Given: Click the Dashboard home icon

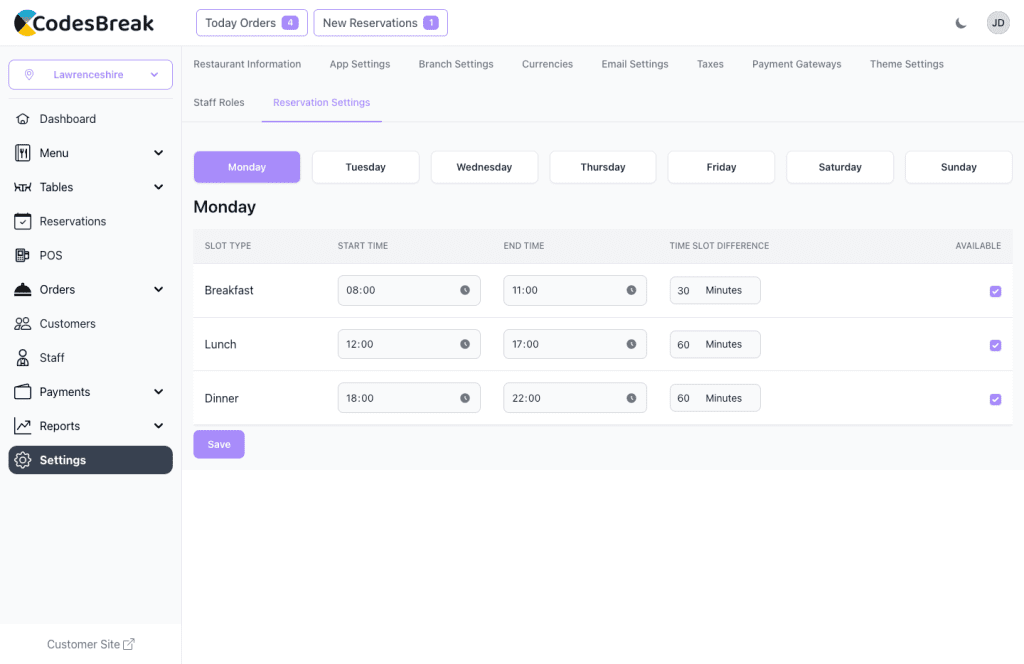Looking at the screenshot, I should pyautogui.click(x=23, y=119).
